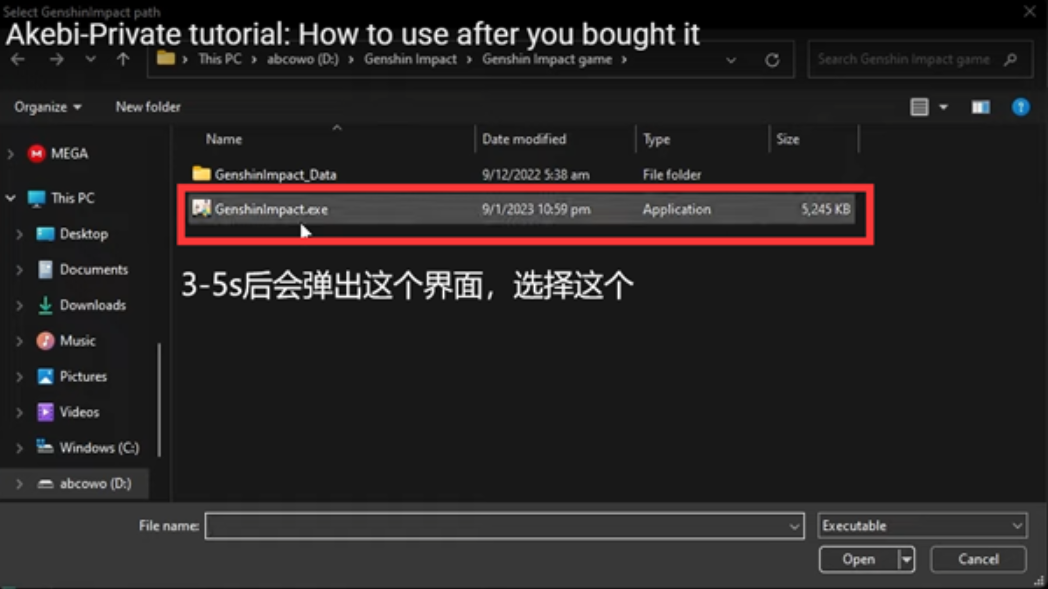Expand the address bar history dropdown
1048x589 pixels.
tap(731, 60)
